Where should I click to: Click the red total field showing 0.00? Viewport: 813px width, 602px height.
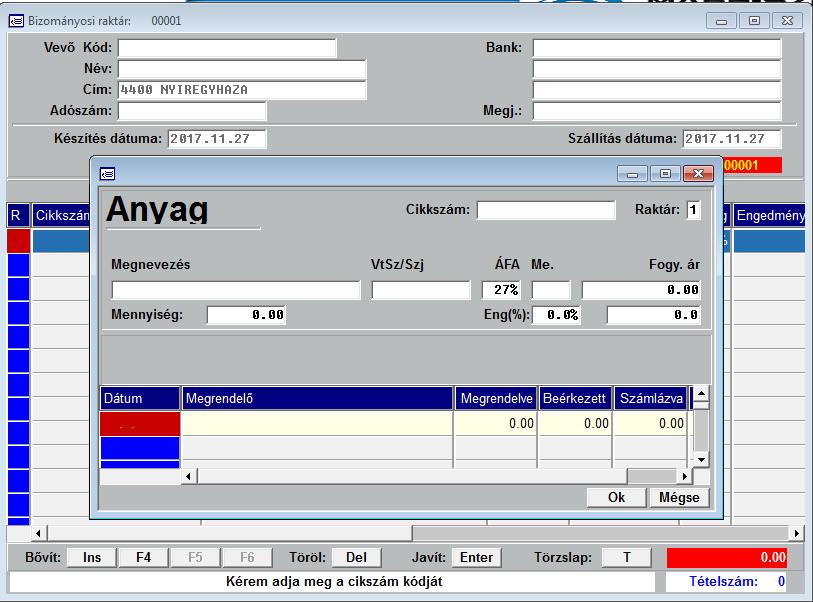(x=727, y=557)
